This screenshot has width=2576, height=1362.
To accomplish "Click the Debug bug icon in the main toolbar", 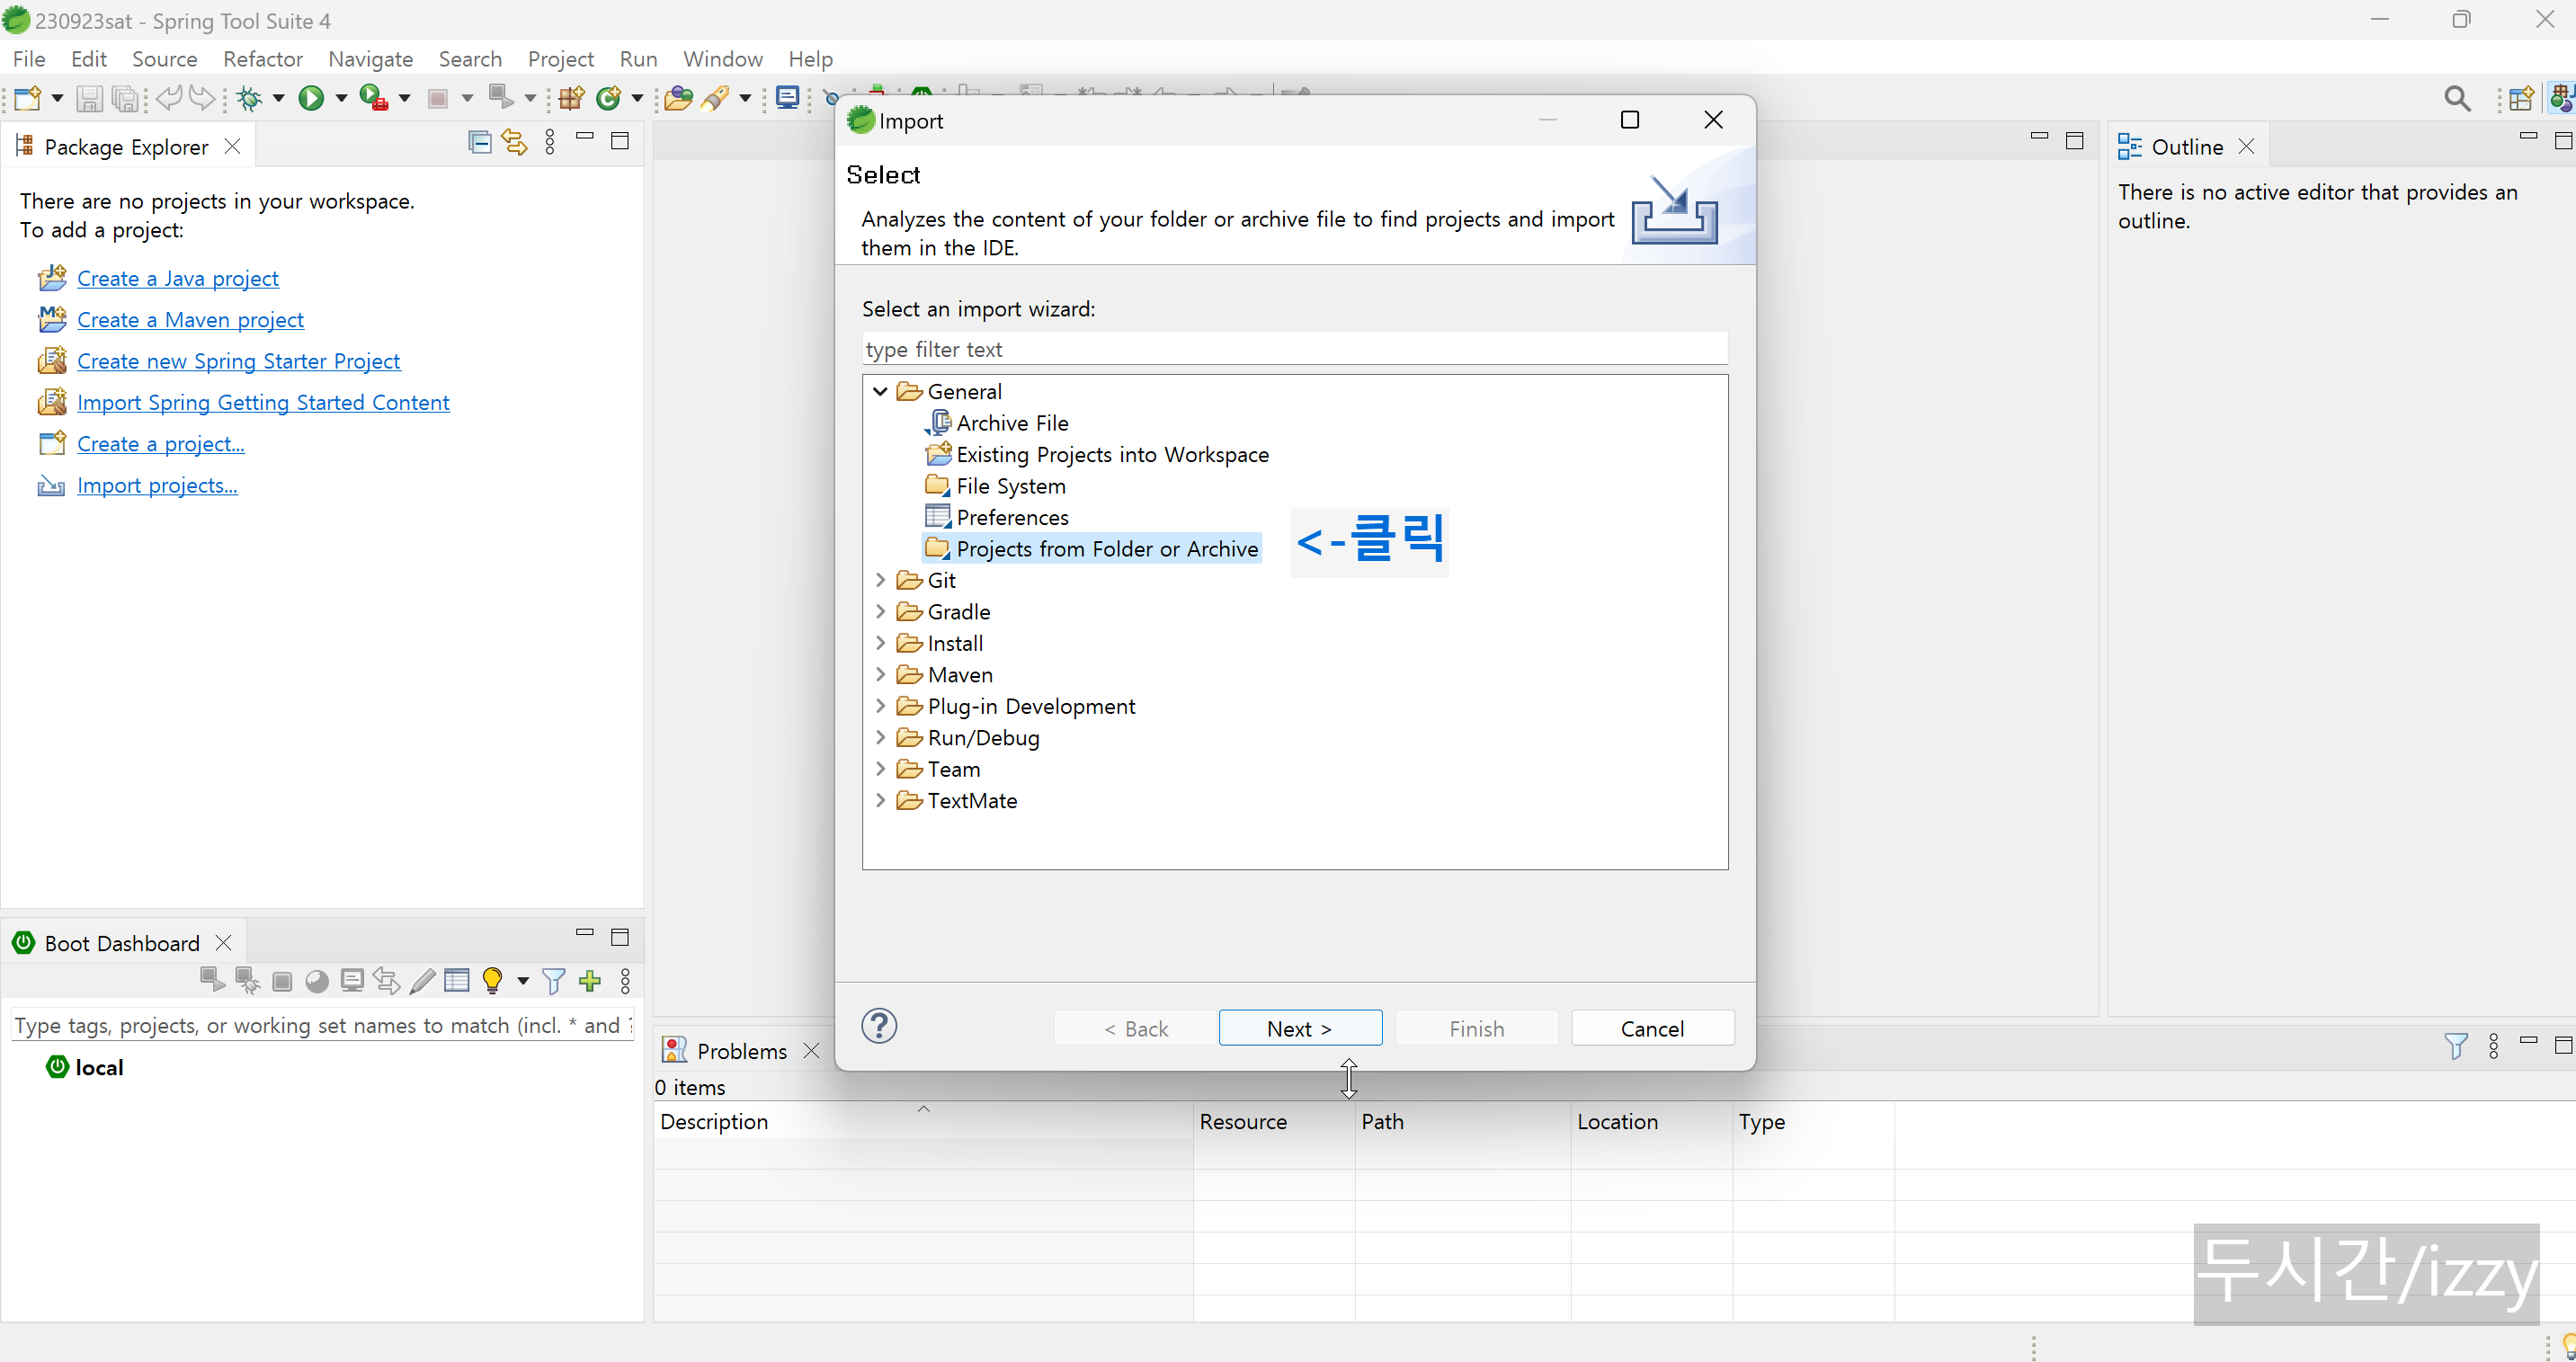I will [249, 98].
